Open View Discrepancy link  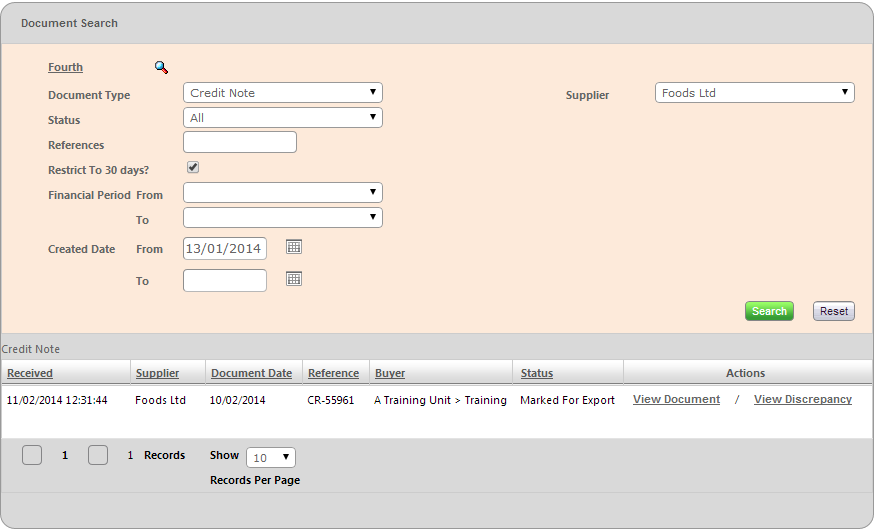pos(802,399)
